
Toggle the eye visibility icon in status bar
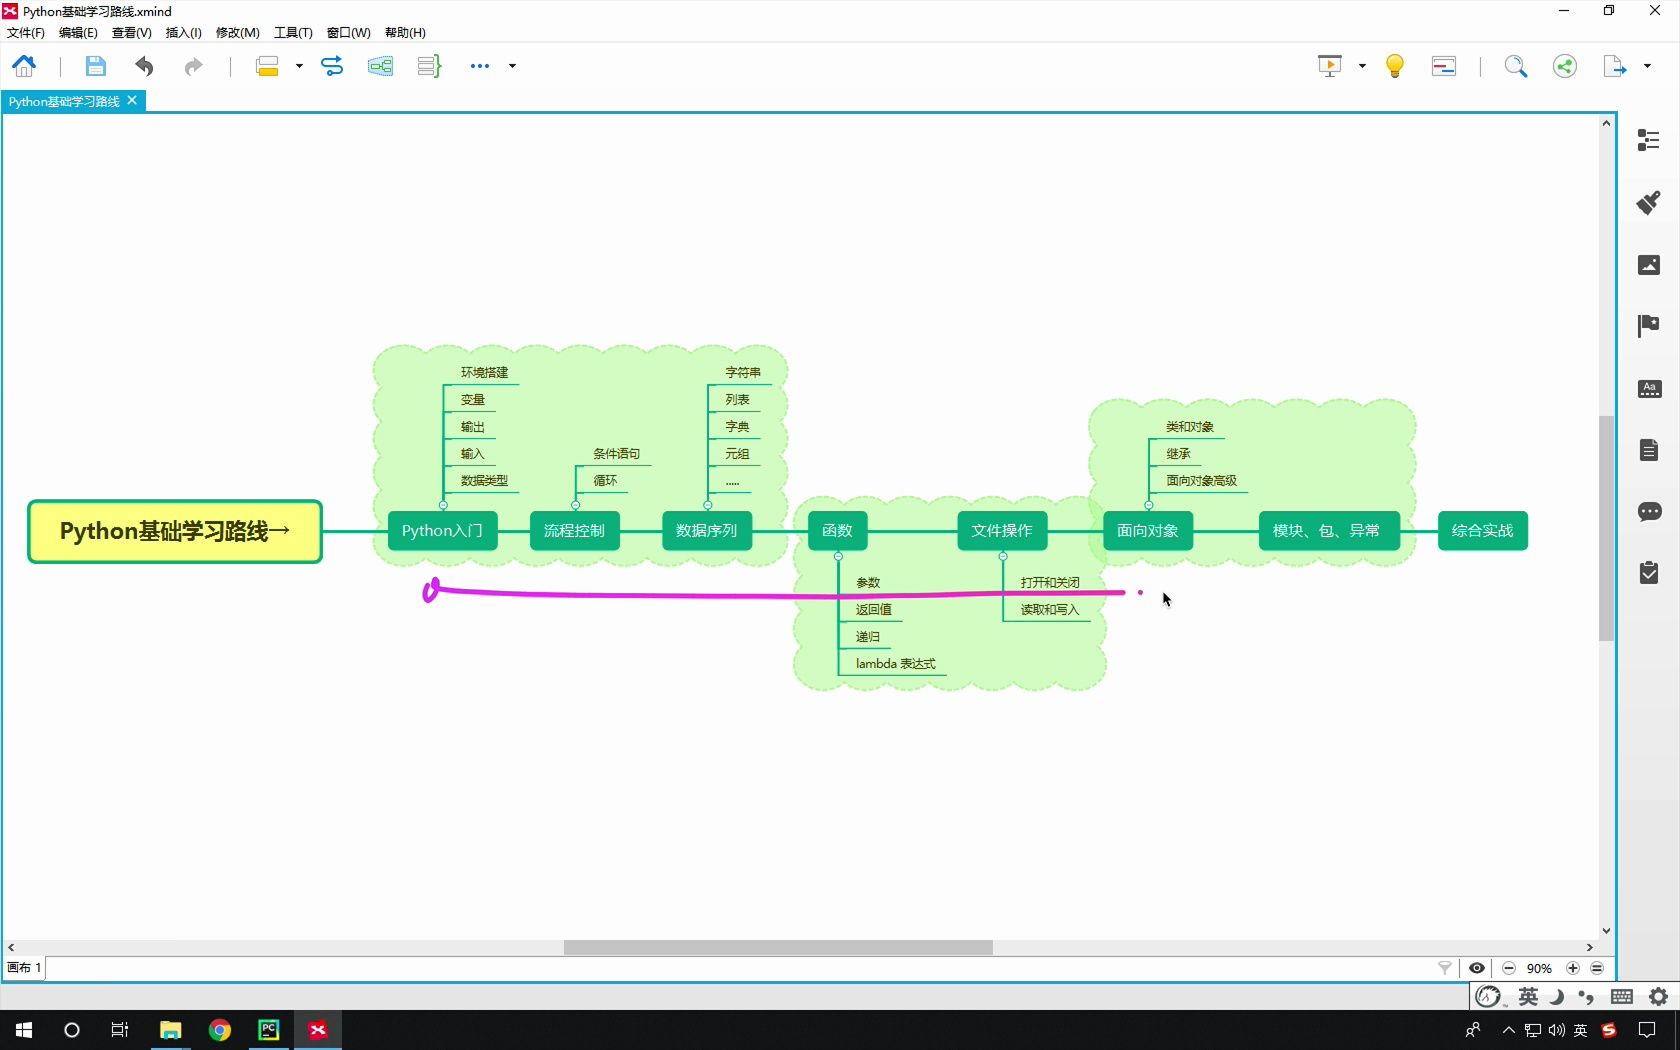1477,968
